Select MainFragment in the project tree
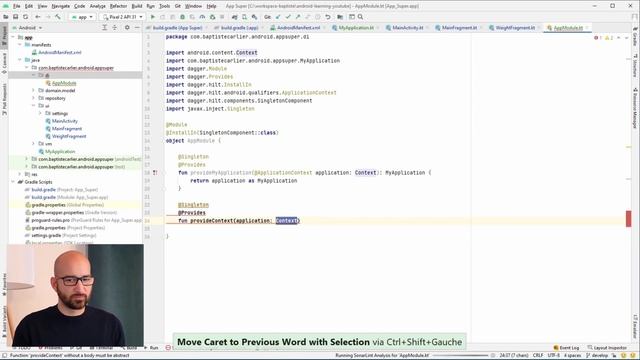The width and height of the screenshot is (640, 360). pos(67,129)
